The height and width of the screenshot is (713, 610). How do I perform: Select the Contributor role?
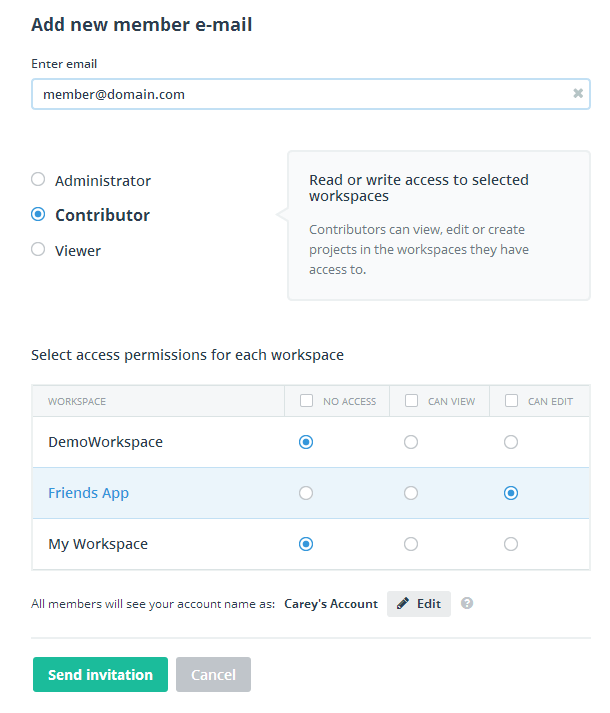[38, 214]
